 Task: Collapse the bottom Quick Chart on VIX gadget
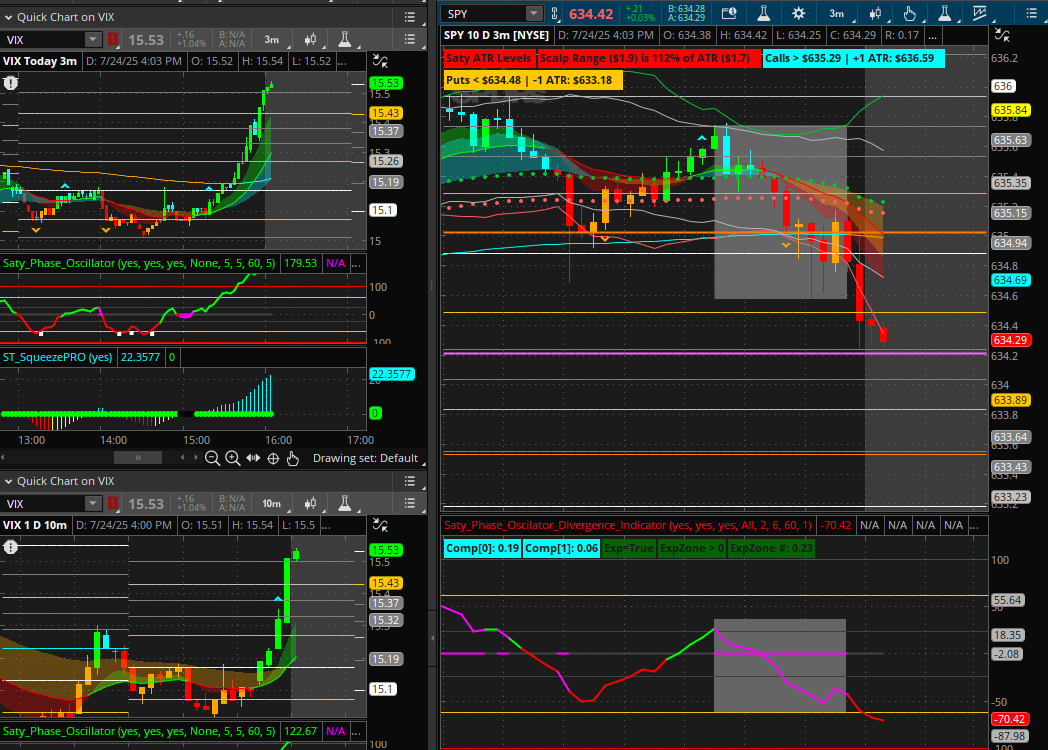click(9, 481)
